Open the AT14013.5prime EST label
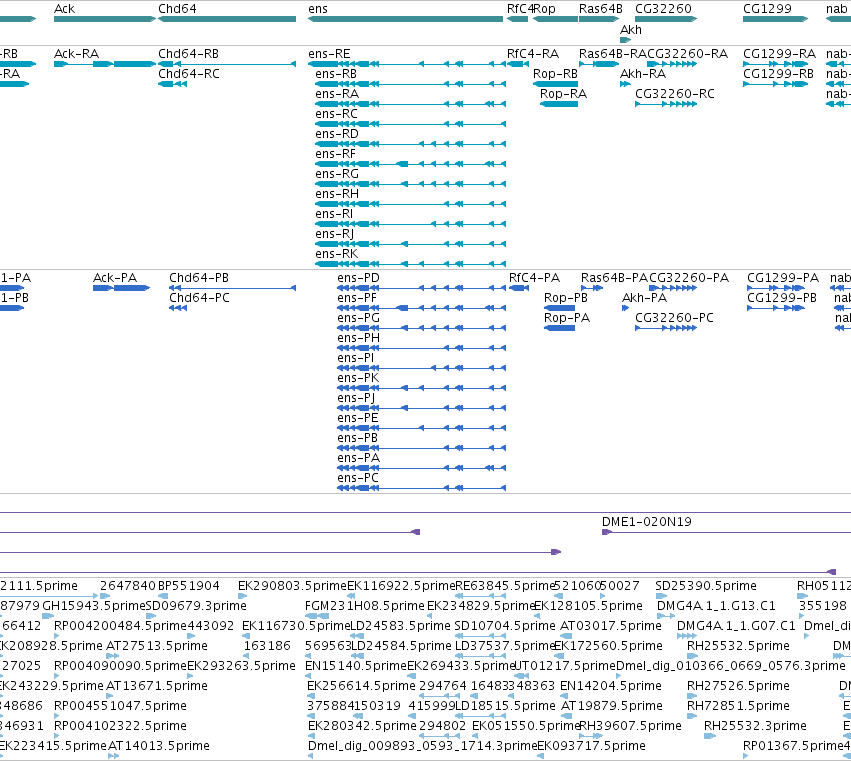 click(158, 746)
